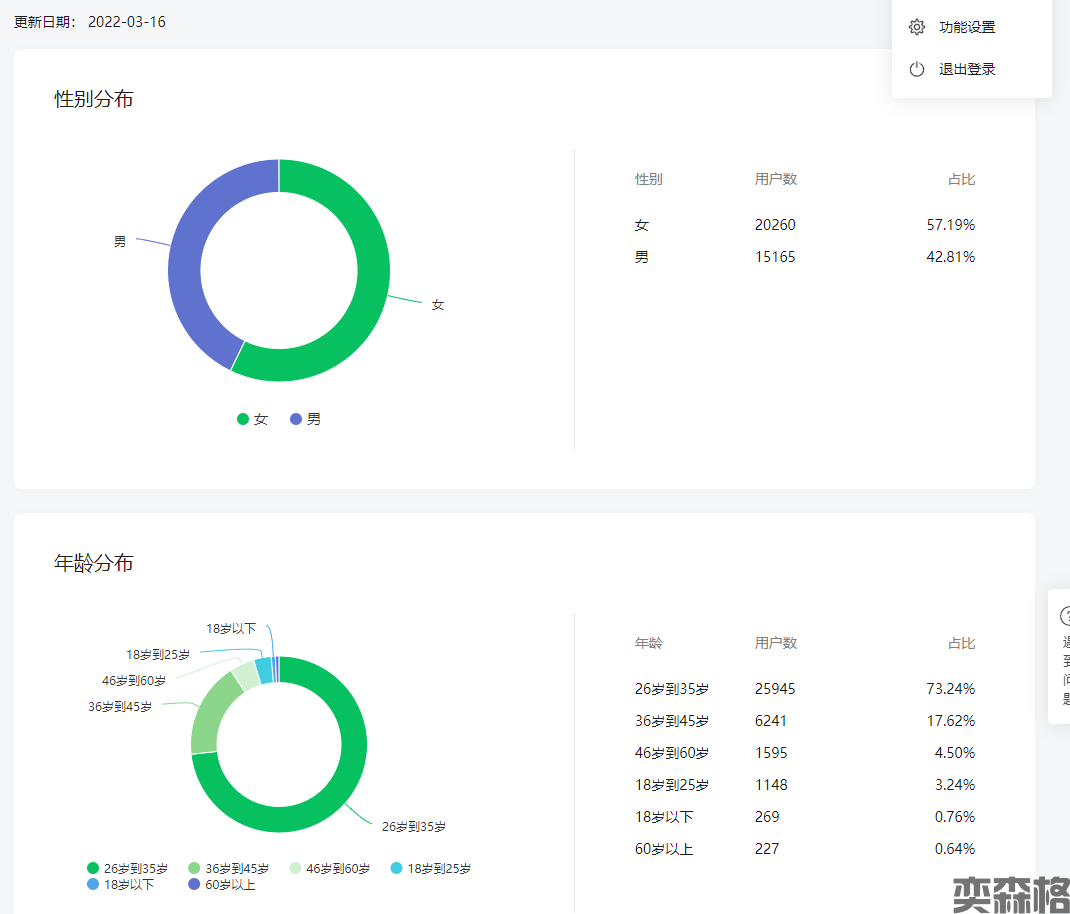Viewport: 1070px width, 914px height.
Task: Click the power icon beside 退出登录
Action: (916, 69)
